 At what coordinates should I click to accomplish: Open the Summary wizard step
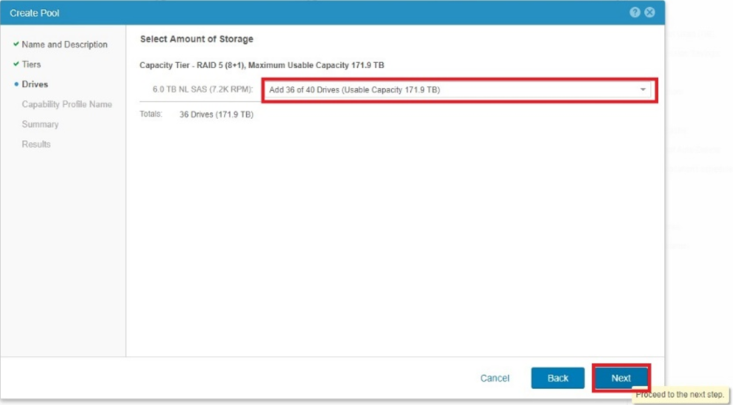(x=40, y=124)
